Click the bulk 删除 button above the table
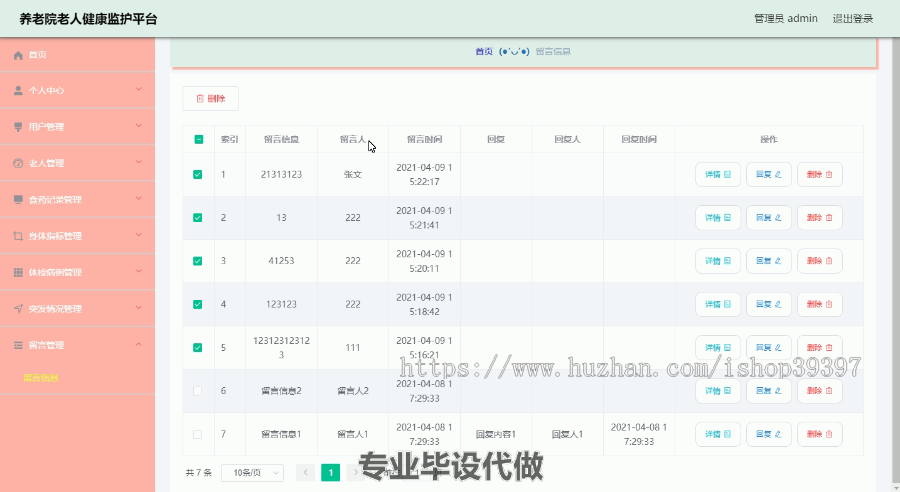The width and height of the screenshot is (900, 492). pos(211,99)
